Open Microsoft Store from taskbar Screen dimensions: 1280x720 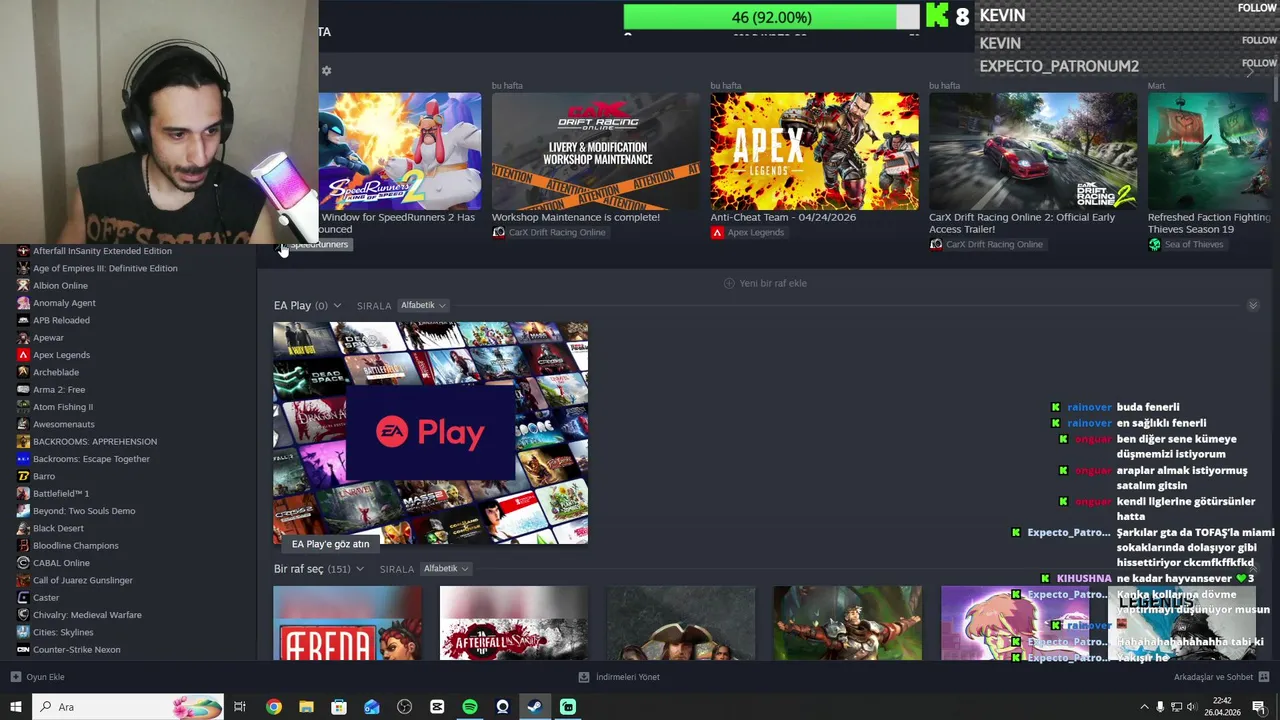339,707
